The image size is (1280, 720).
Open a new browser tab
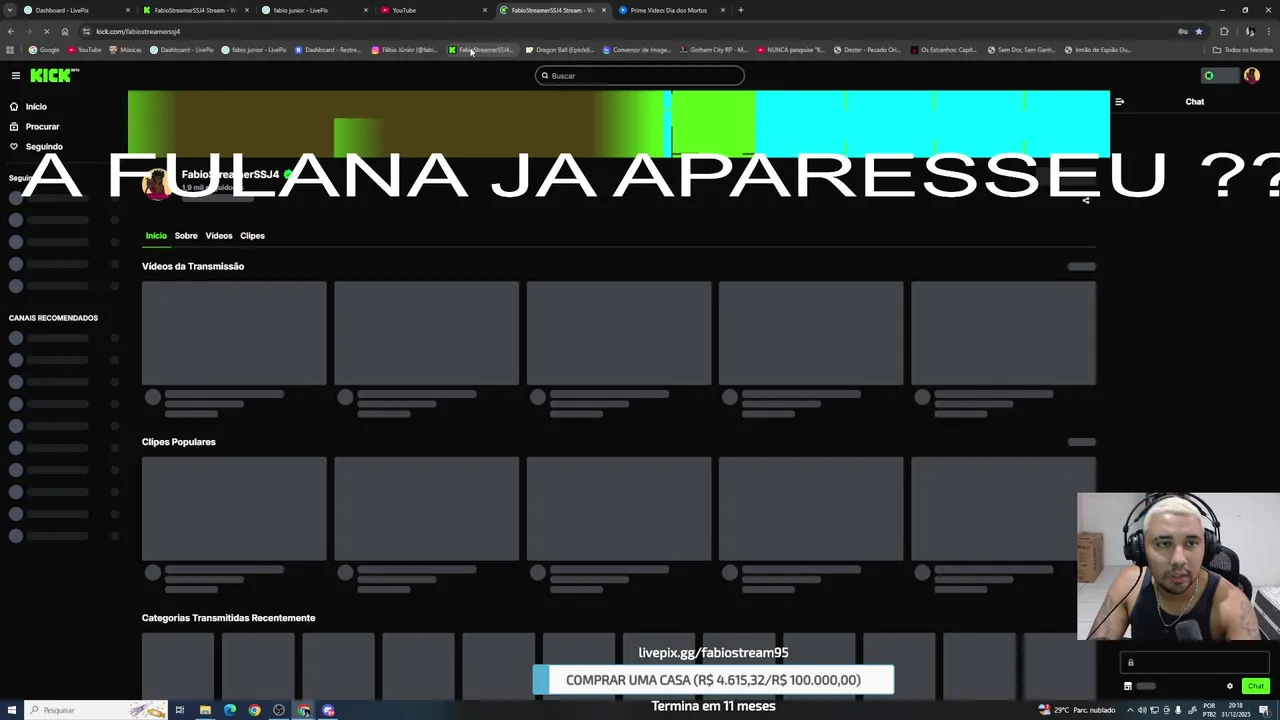click(740, 10)
